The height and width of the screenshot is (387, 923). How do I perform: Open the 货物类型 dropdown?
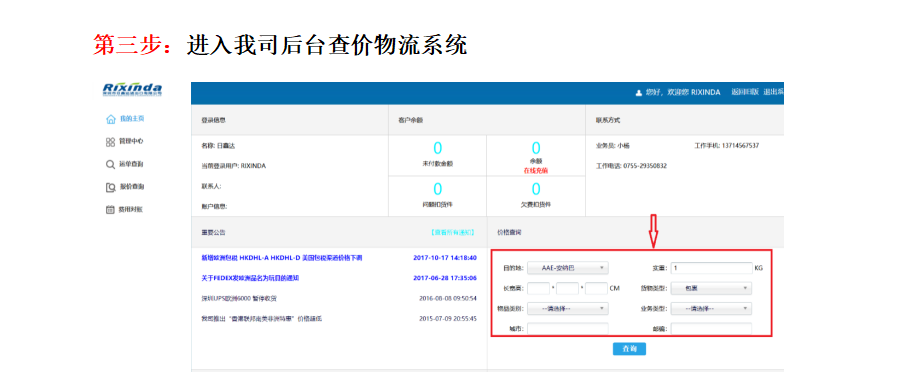coord(711,289)
